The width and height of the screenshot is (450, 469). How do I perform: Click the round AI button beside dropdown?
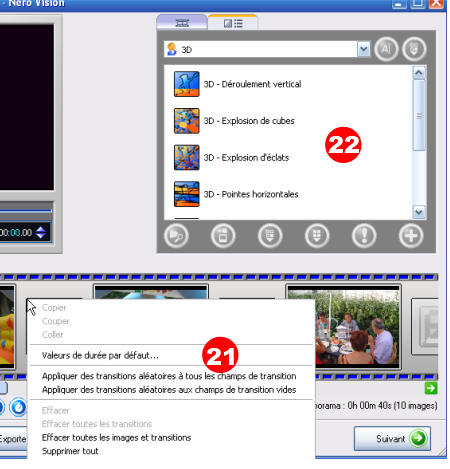pyautogui.click(x=386, y=49)
